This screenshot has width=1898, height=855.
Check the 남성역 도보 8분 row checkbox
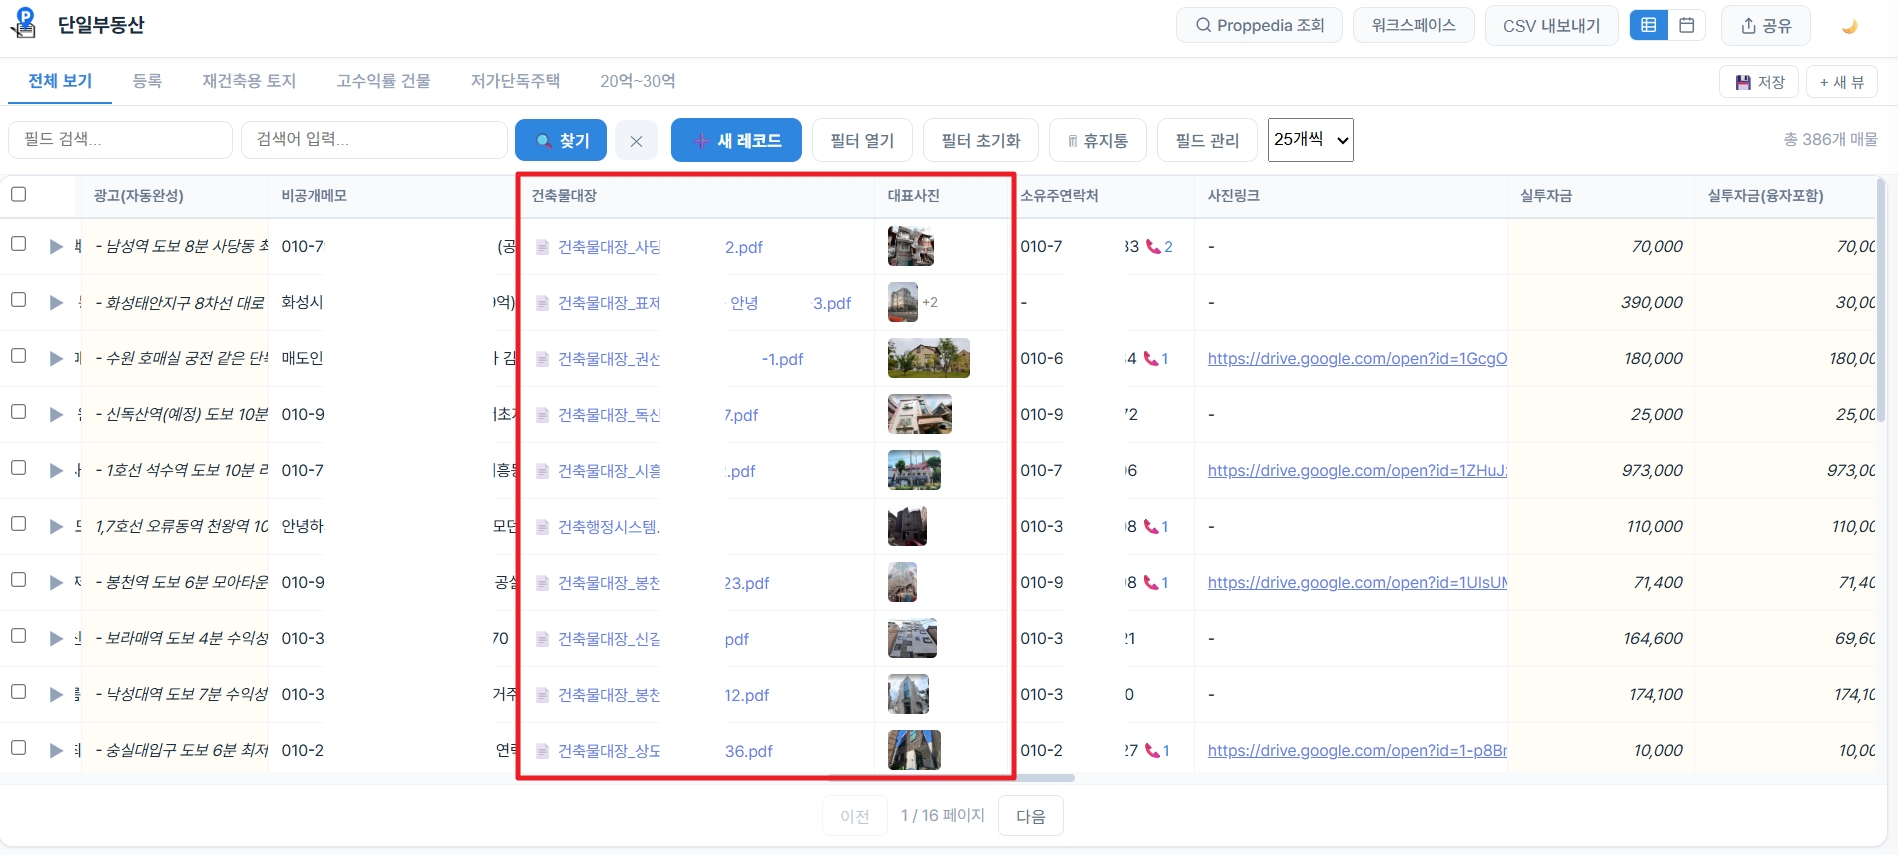18,244
